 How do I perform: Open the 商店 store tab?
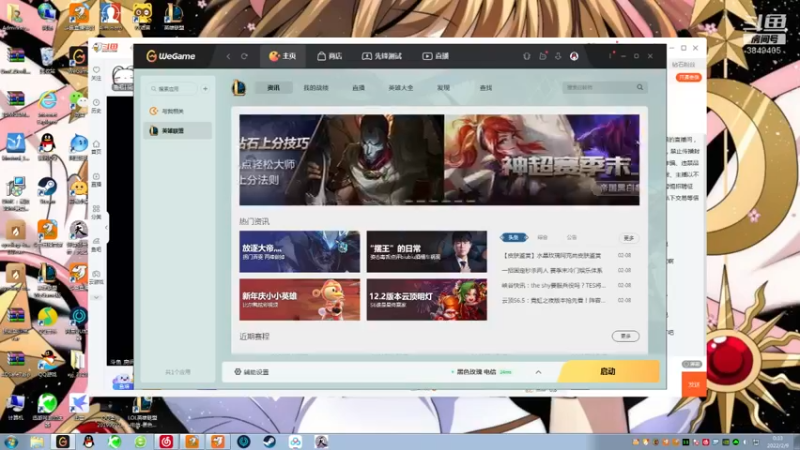point(330,56)
